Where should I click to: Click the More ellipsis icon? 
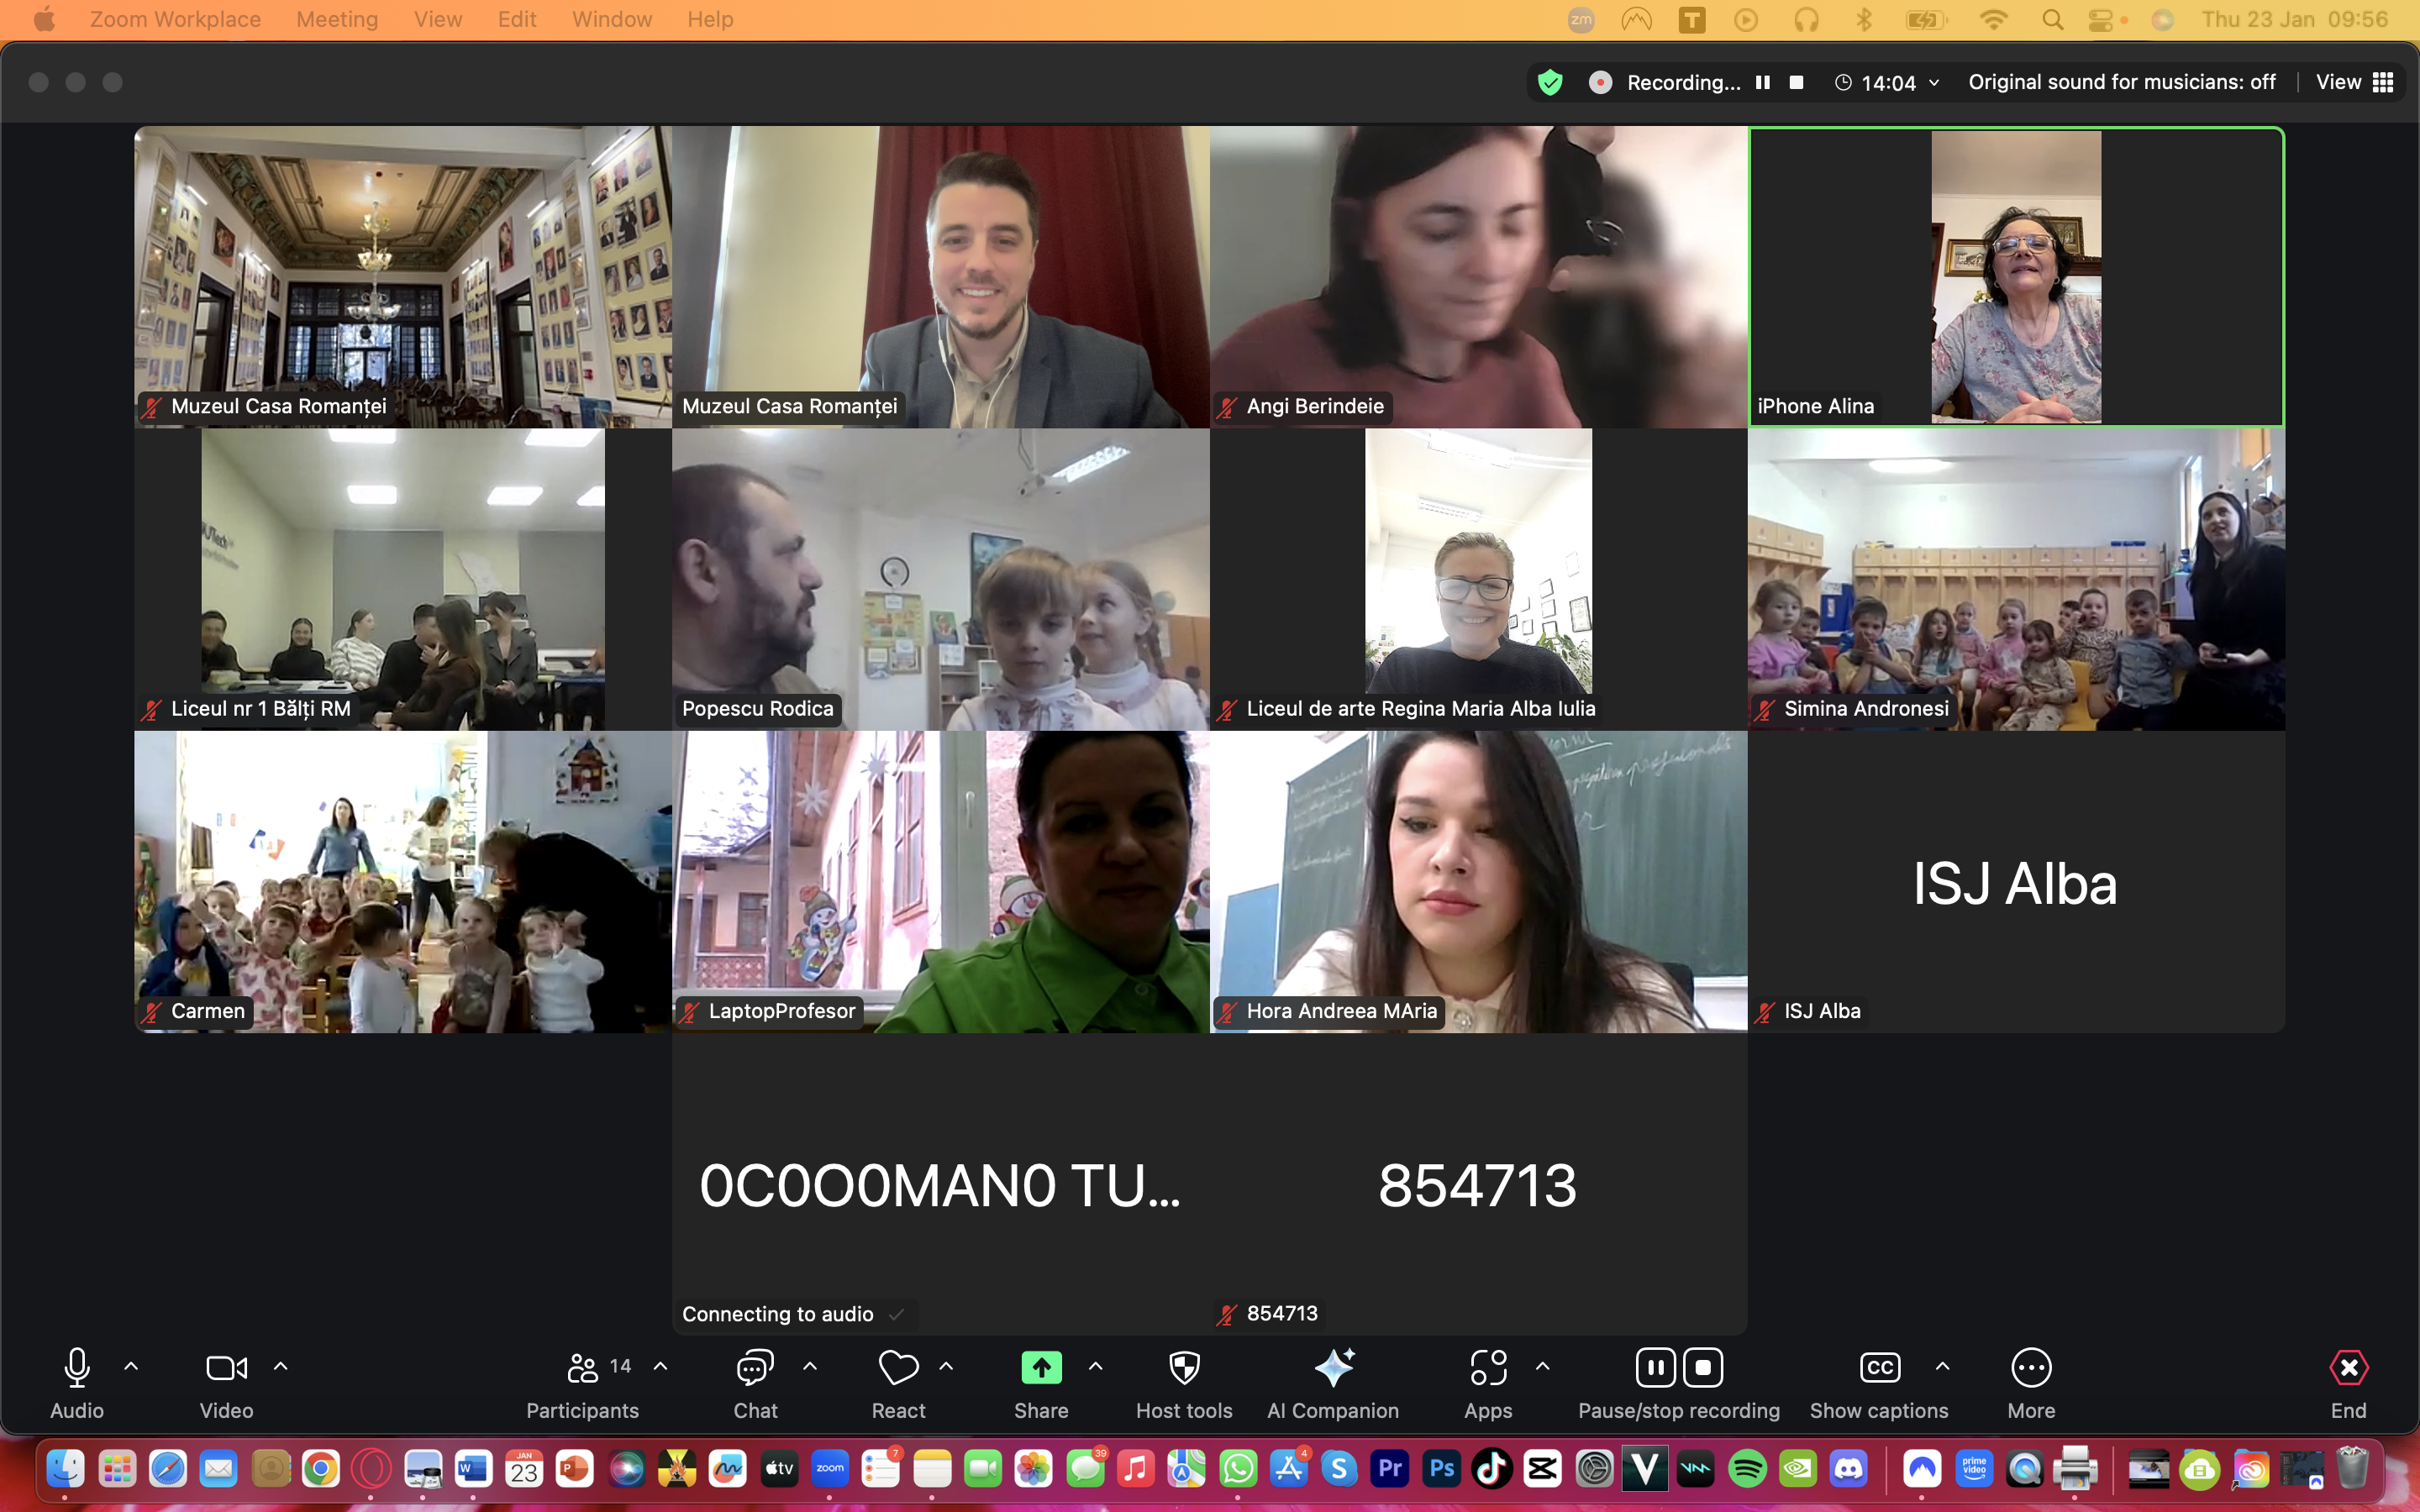click(x=2031, y=1368)
